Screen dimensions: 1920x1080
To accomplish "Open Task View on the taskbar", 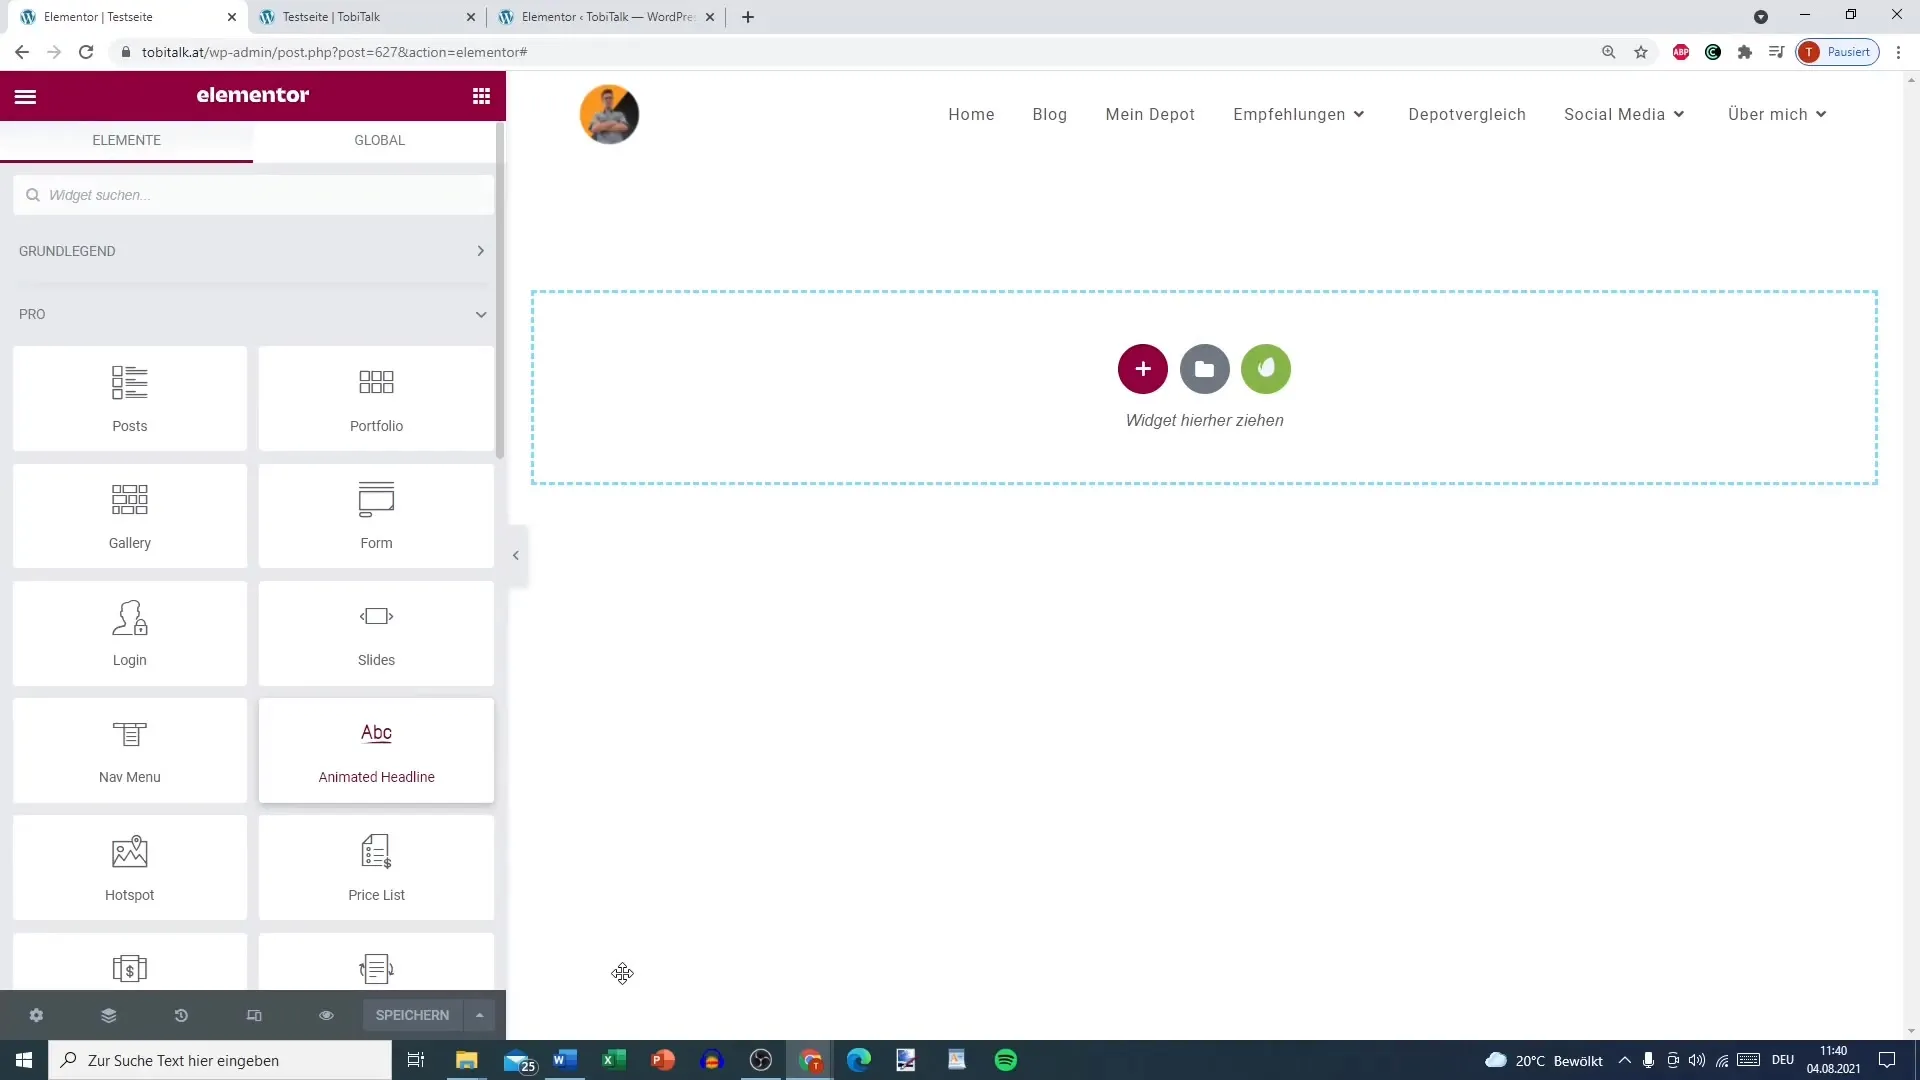I will pyautogui.click(x=416, y=1060).
